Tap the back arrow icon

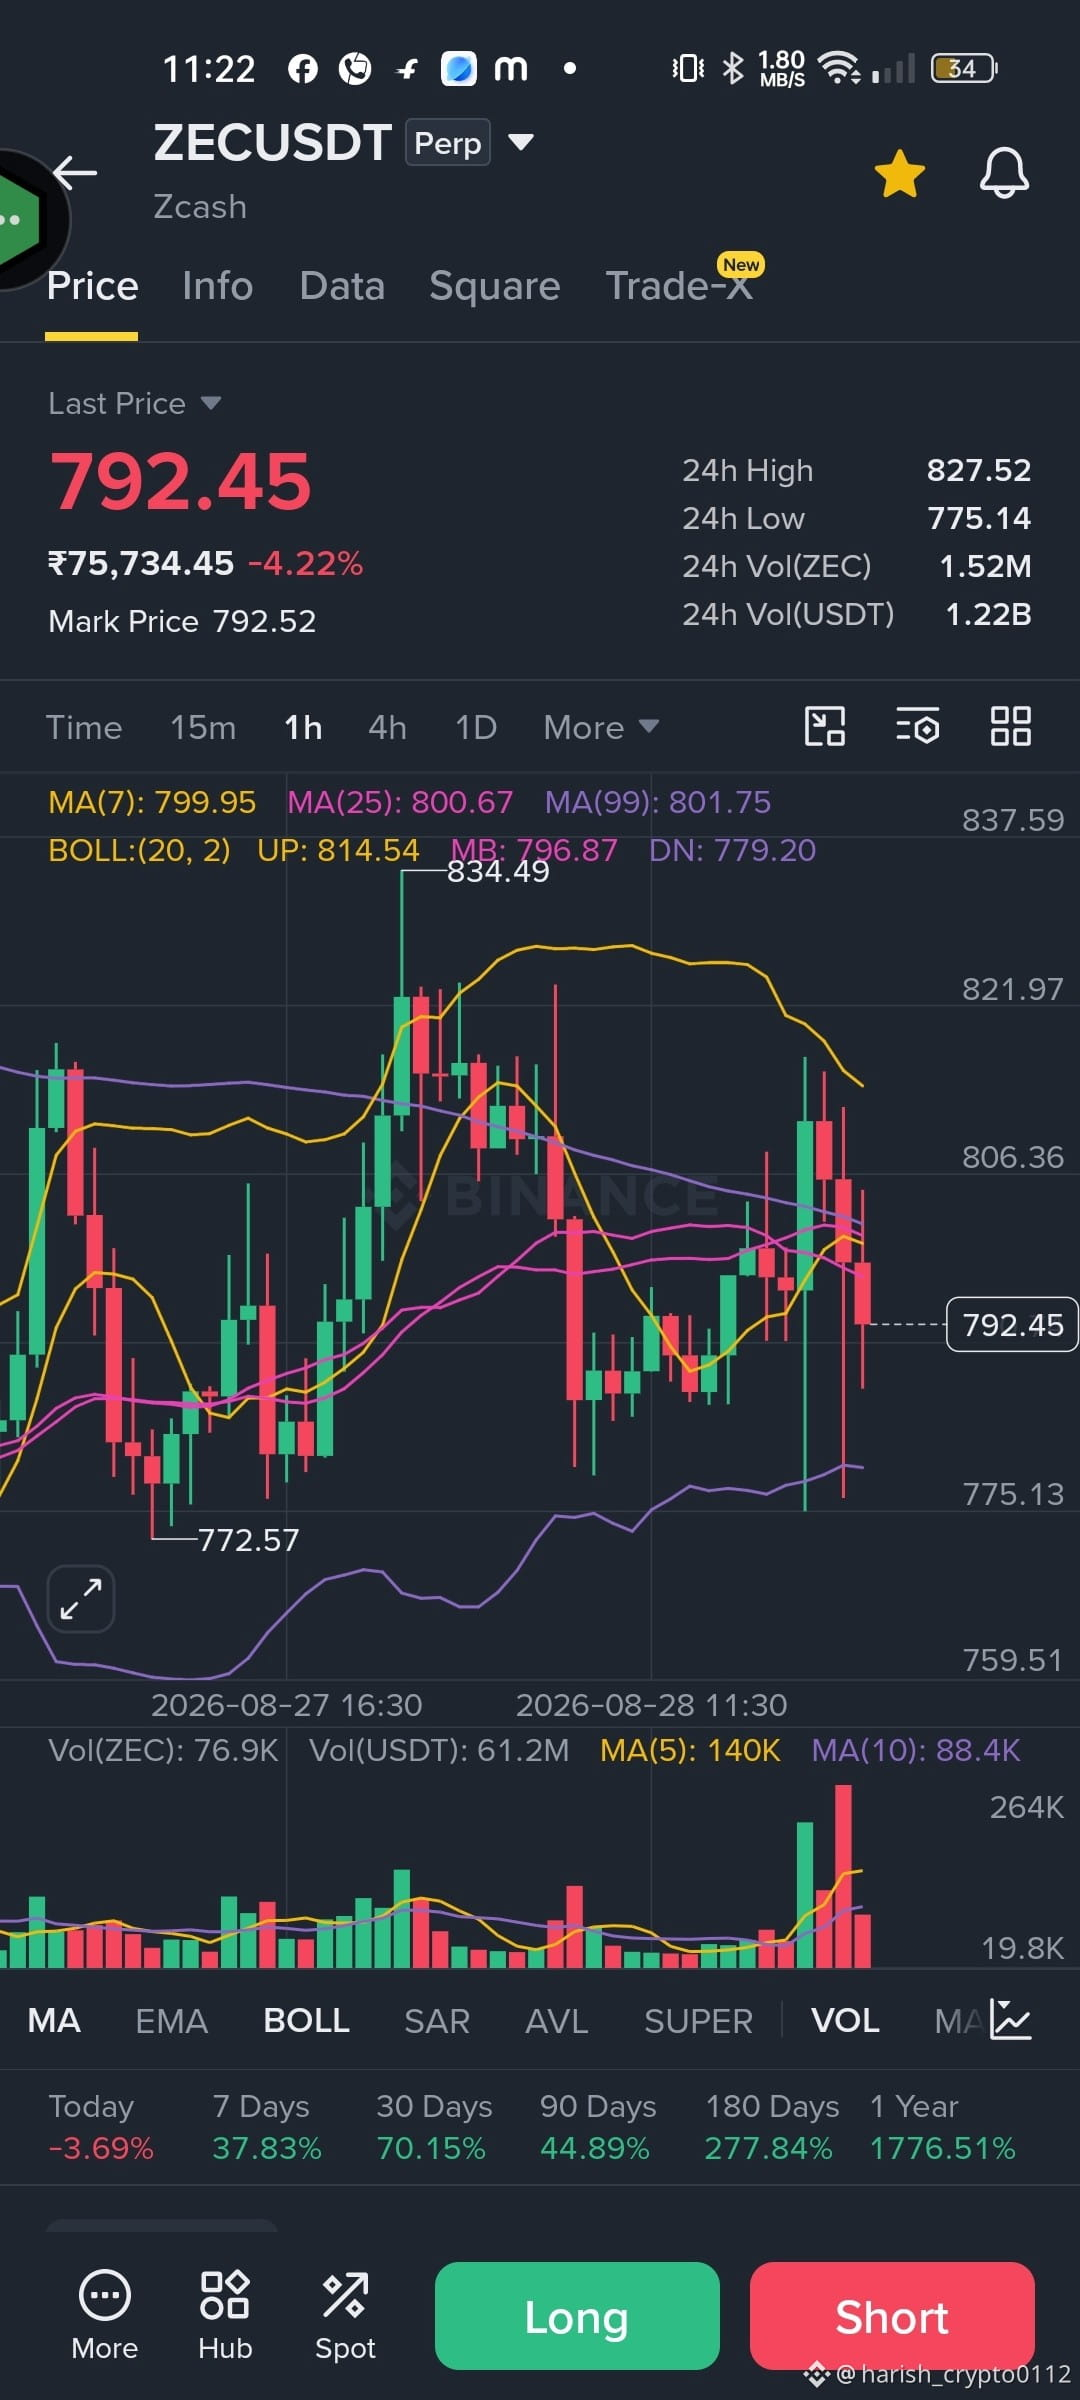tap(75, 172)
